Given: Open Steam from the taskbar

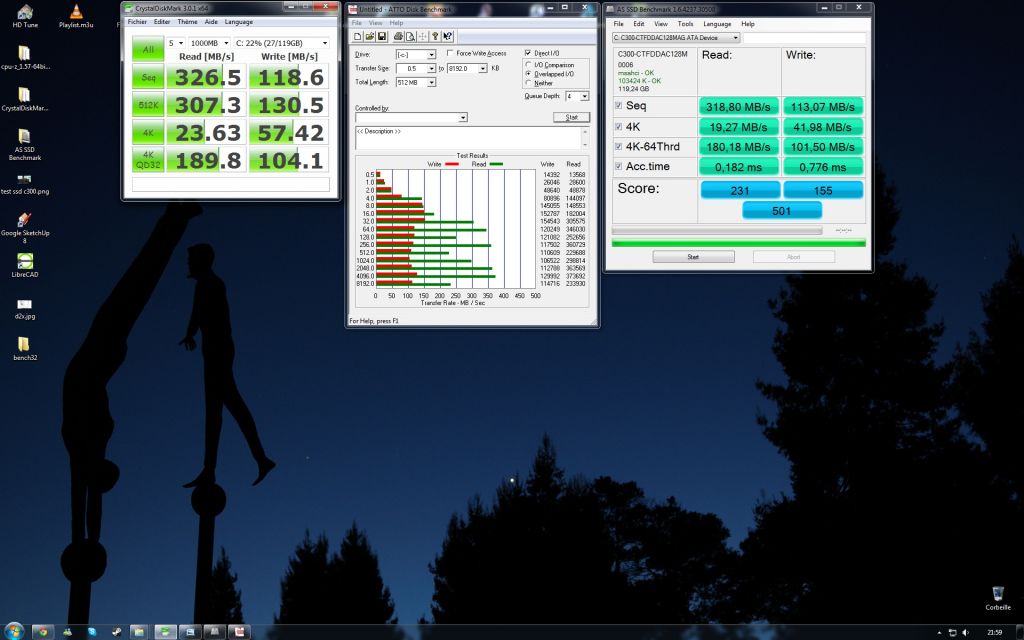Looking at the screenshot, I should point(116,632).
